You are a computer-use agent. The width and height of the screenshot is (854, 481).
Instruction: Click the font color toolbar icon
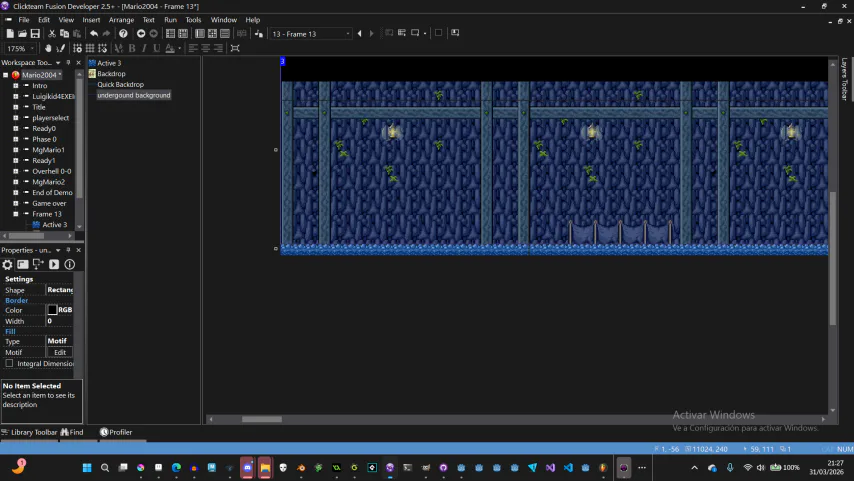(170, 48)
